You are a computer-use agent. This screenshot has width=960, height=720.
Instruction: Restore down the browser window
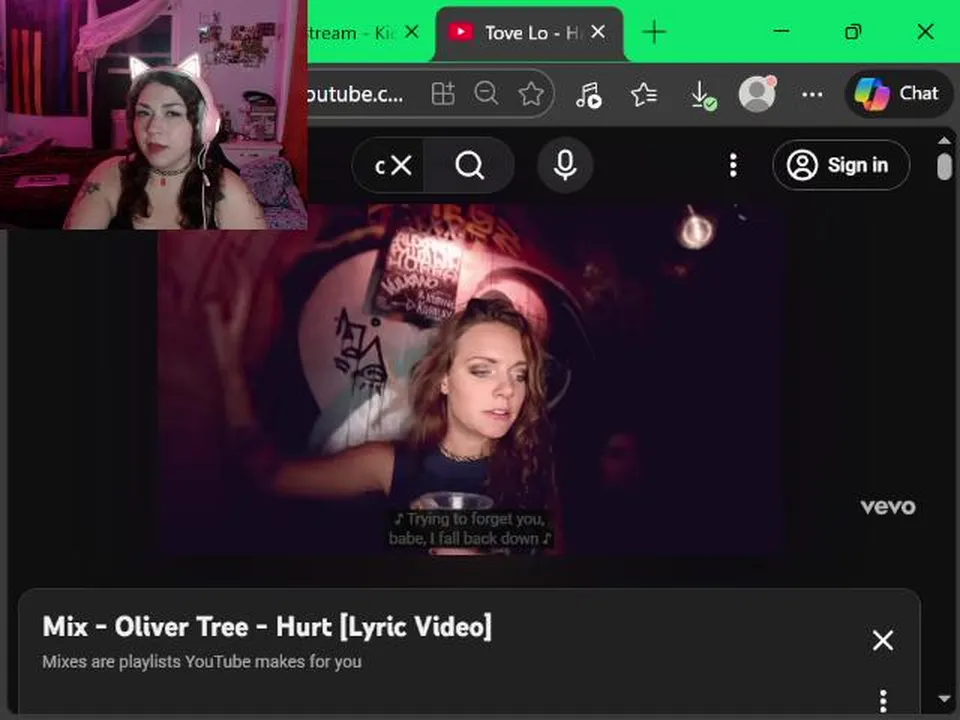[x=853, y=32]
